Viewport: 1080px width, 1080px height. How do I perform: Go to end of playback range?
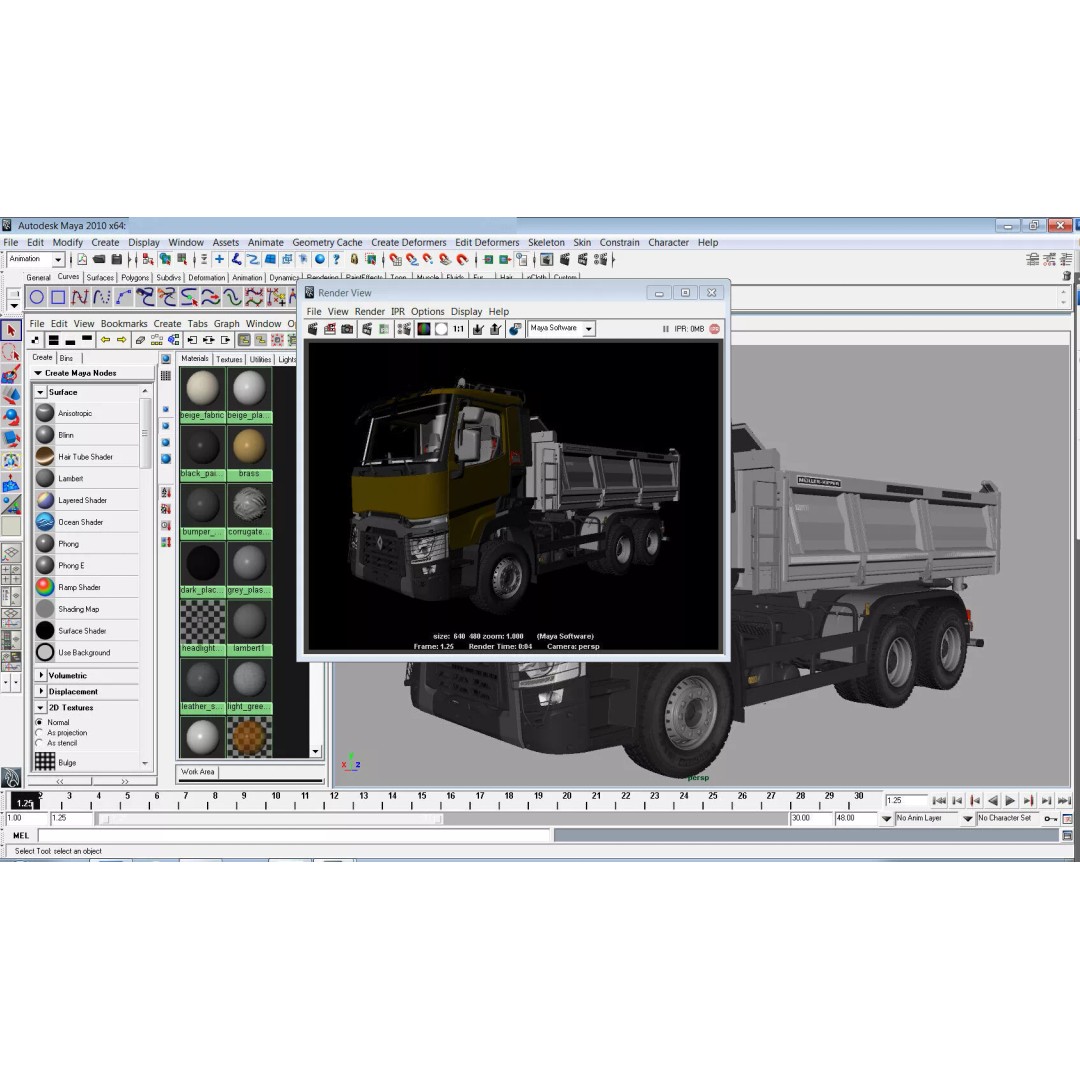1064,801
